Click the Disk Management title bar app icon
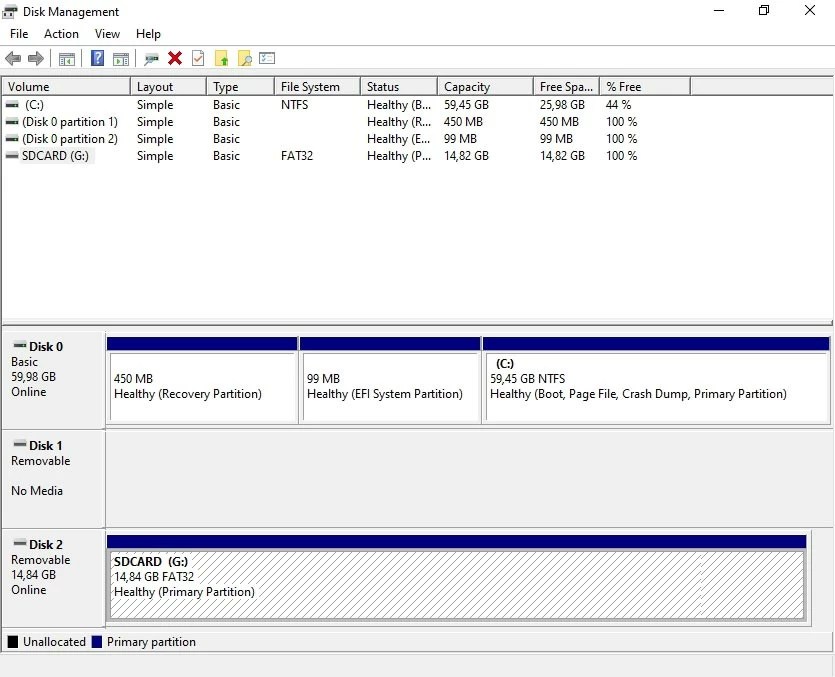Viewport: 835px width, 677px height. tap(10, 11)
